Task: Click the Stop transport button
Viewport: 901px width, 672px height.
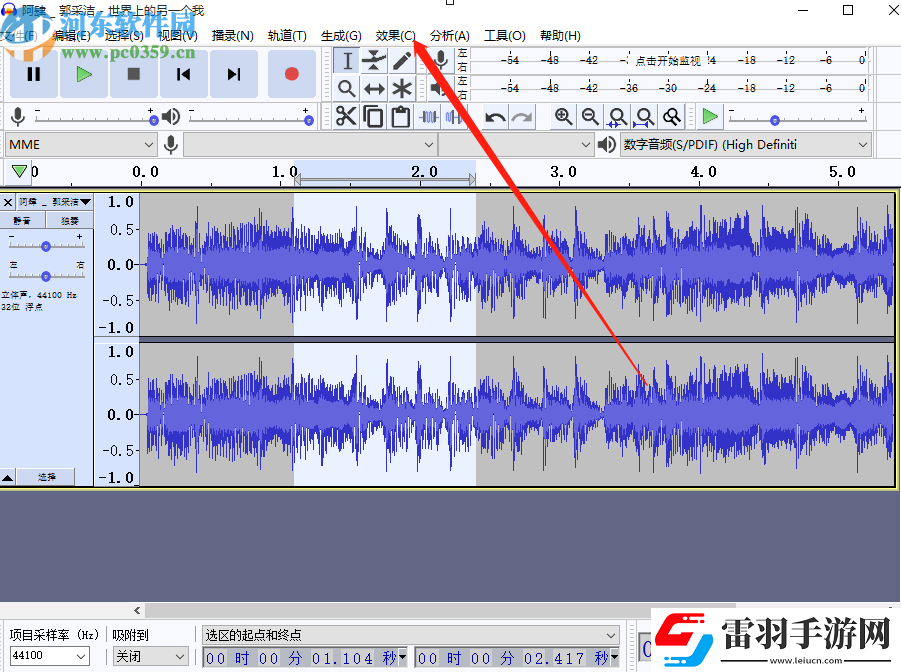Action: click(134, 74)
